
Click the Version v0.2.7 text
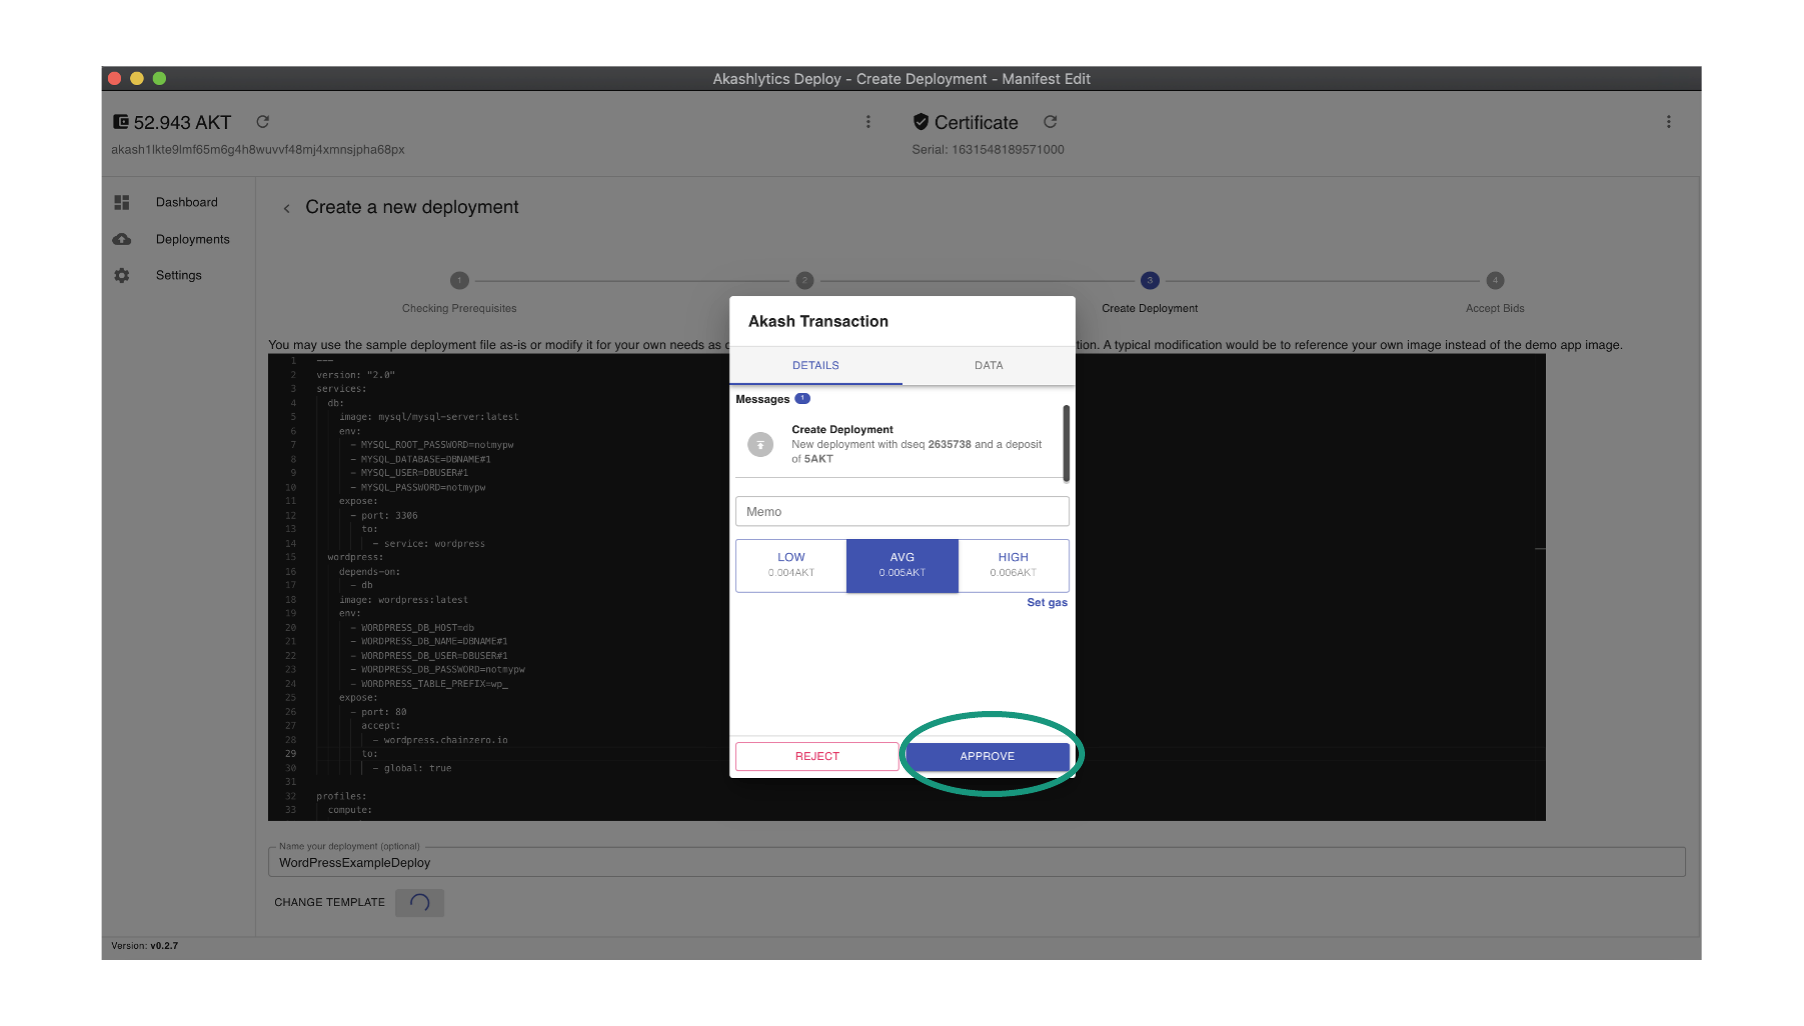[x=145, y=946]
